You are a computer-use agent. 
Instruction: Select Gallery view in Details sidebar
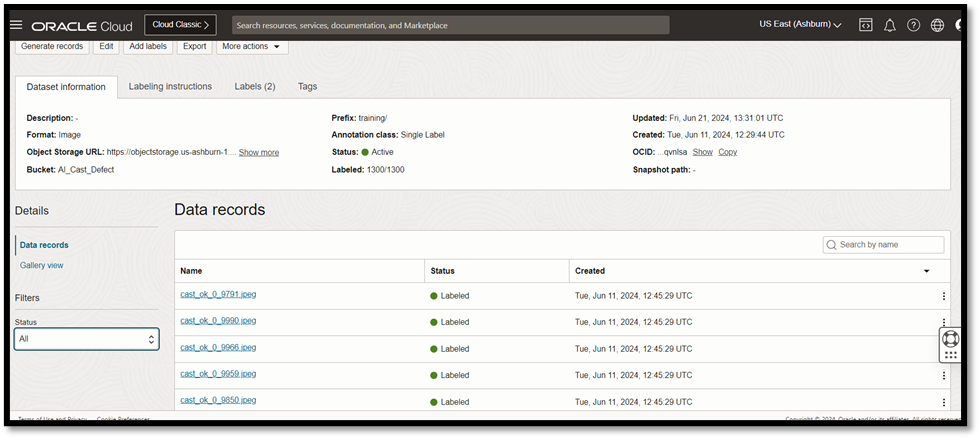pos(41,265)
